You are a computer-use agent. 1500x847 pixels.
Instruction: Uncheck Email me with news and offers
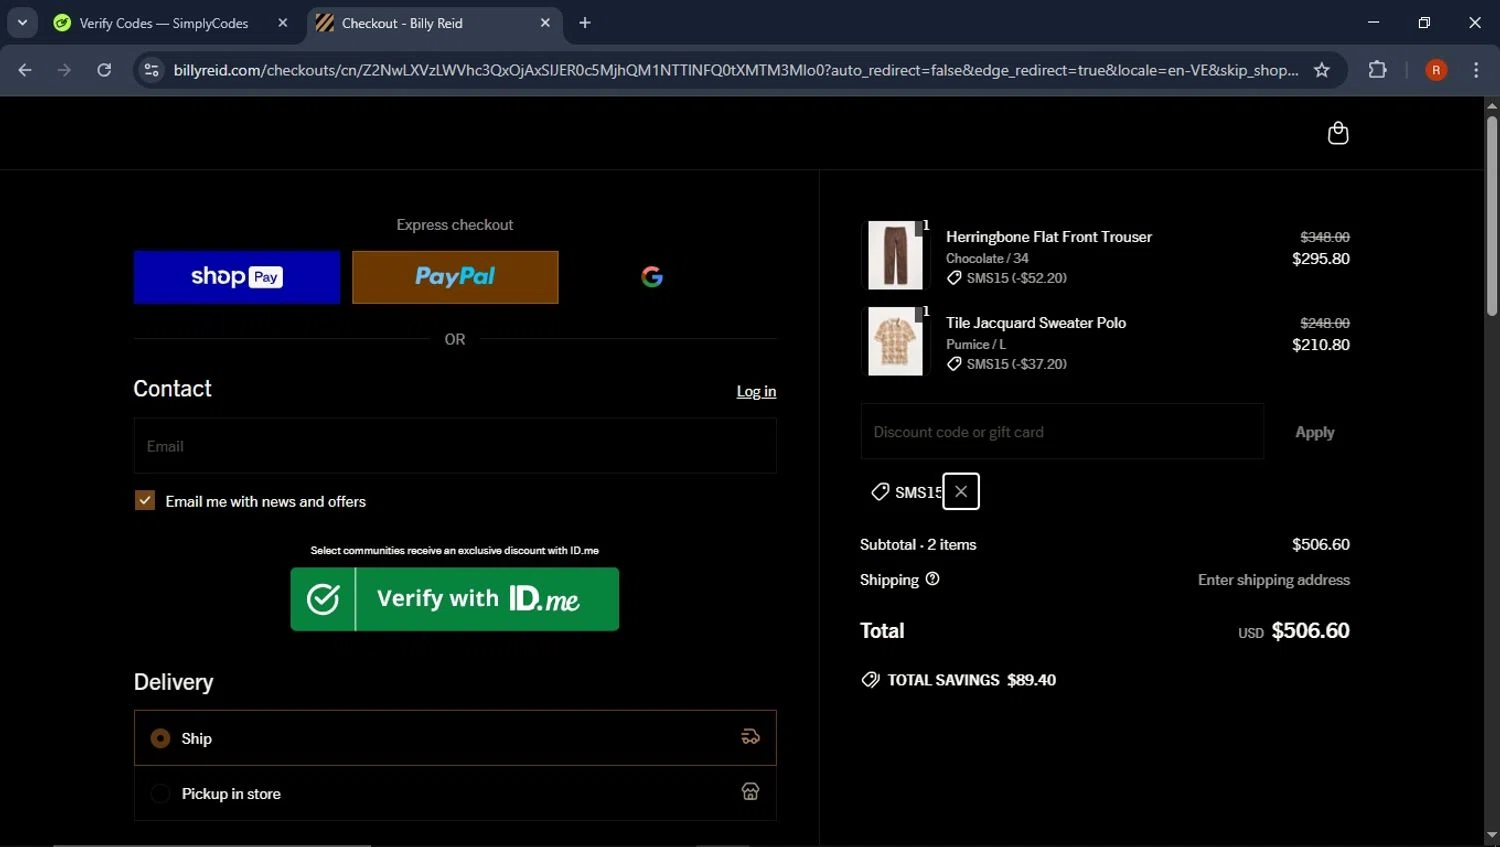(145, 501)
